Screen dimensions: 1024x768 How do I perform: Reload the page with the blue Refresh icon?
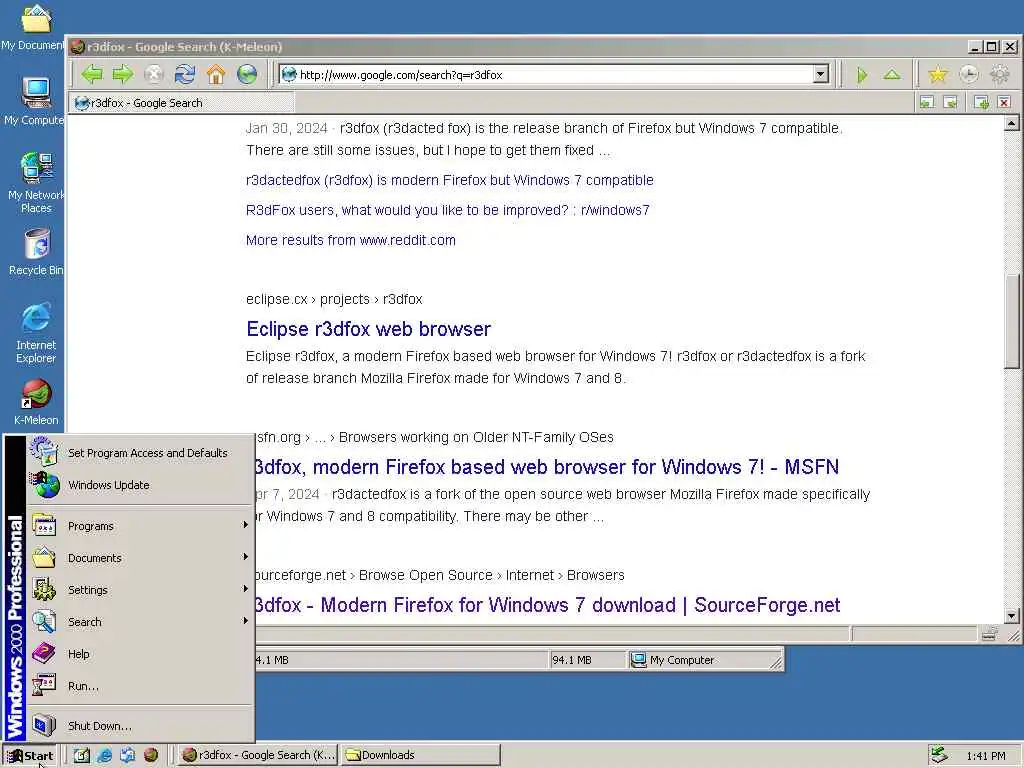point(185,74)
